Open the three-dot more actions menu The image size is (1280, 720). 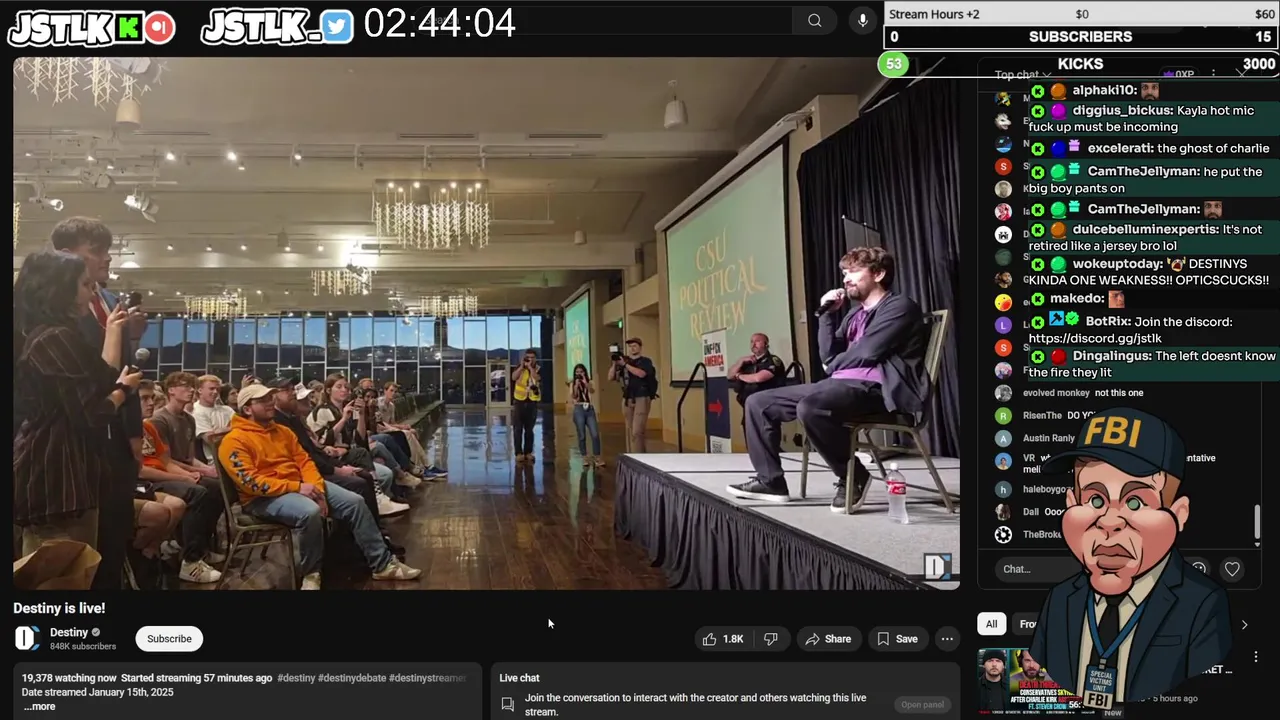pos(947,639)
